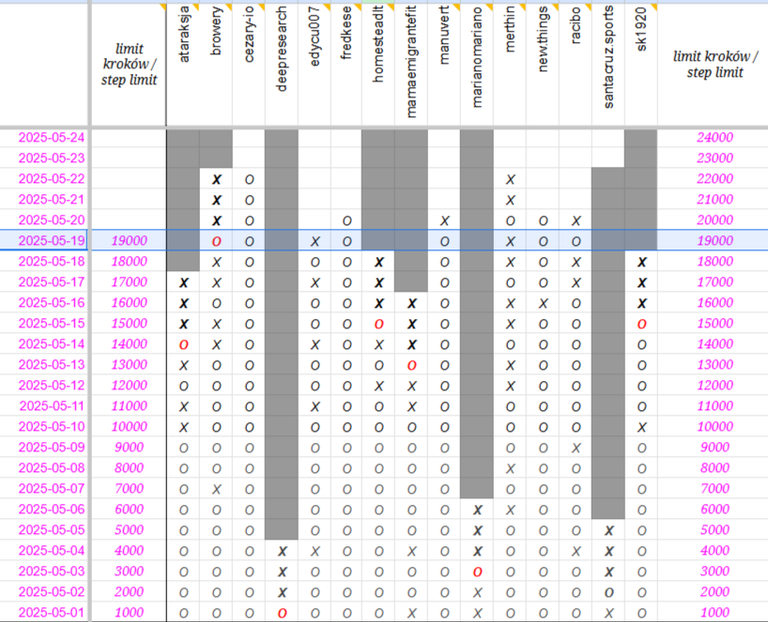Click the bold O in santacruz.sports on 2025-05-02

609,592
